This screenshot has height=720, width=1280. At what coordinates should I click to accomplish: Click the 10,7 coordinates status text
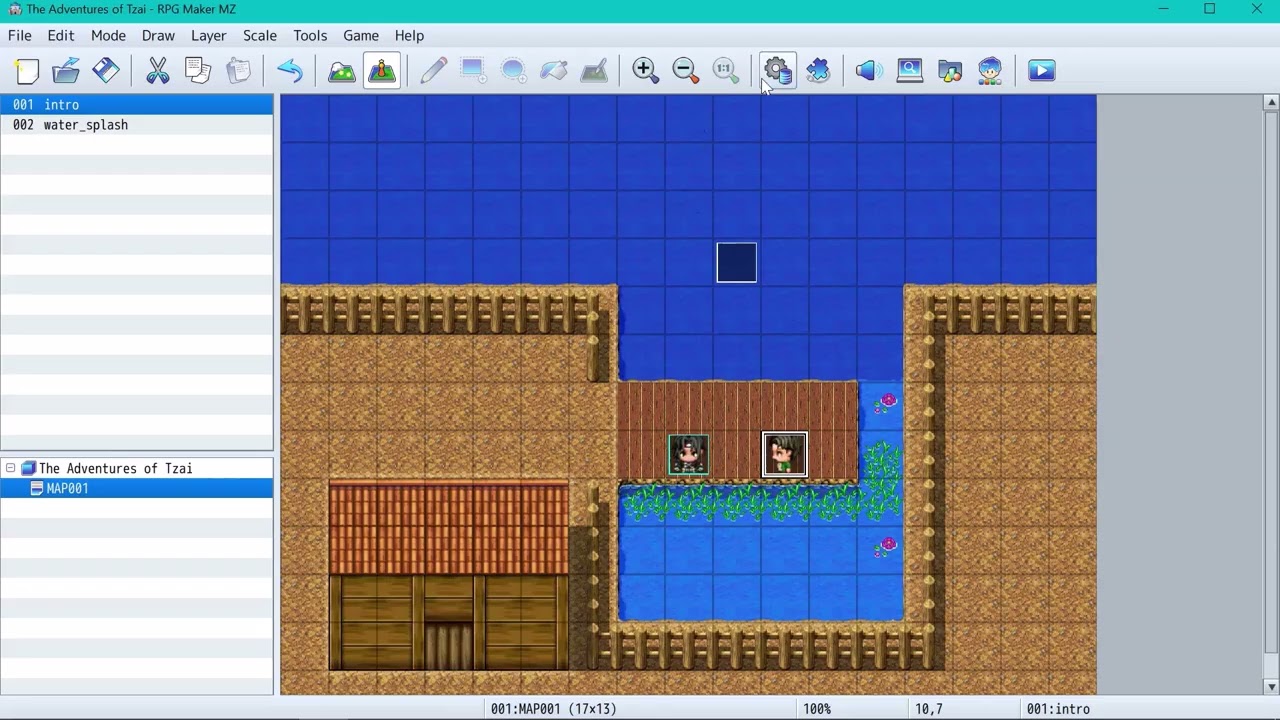click(928, 709)
